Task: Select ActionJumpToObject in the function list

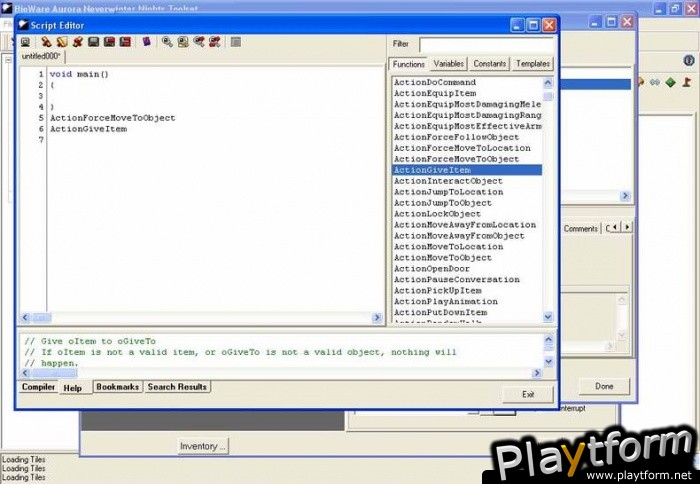Action: click(x=467, y=203)
